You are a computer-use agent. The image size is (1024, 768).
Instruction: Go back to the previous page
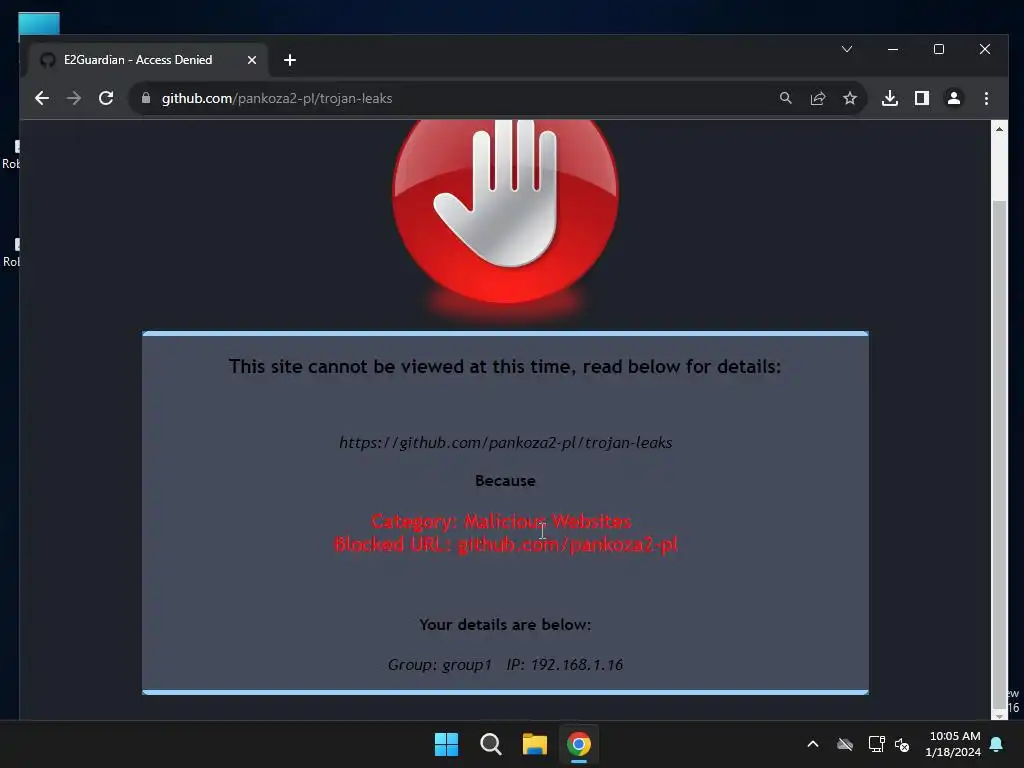(42, 98)
